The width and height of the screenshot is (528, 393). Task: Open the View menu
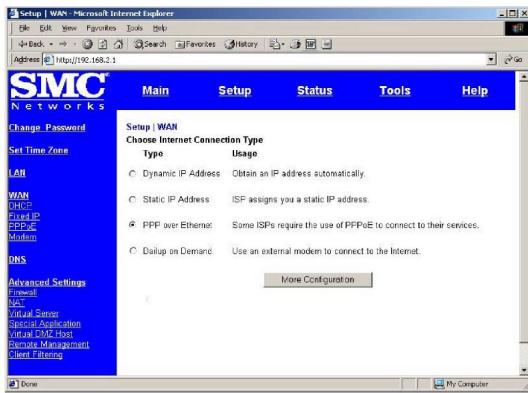click(x=69, y=28)
